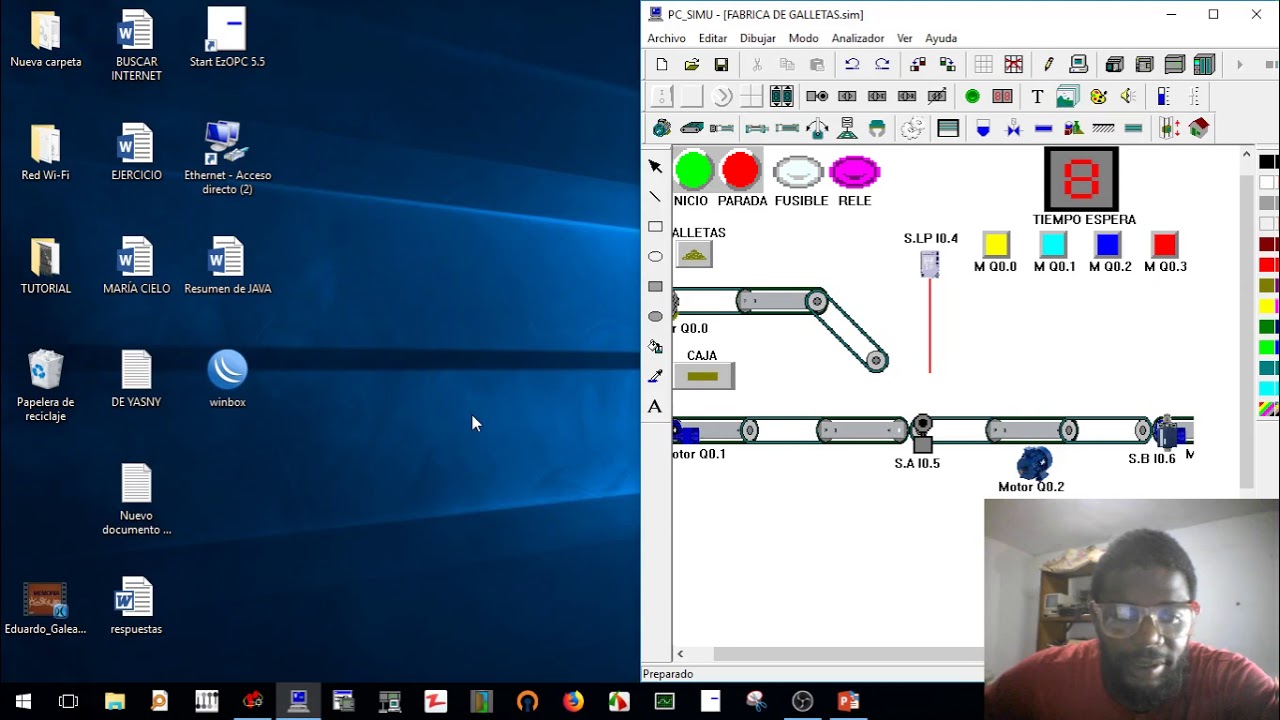Pick black from the color palette strip
1280x720 pixels.
[1268, 162]
